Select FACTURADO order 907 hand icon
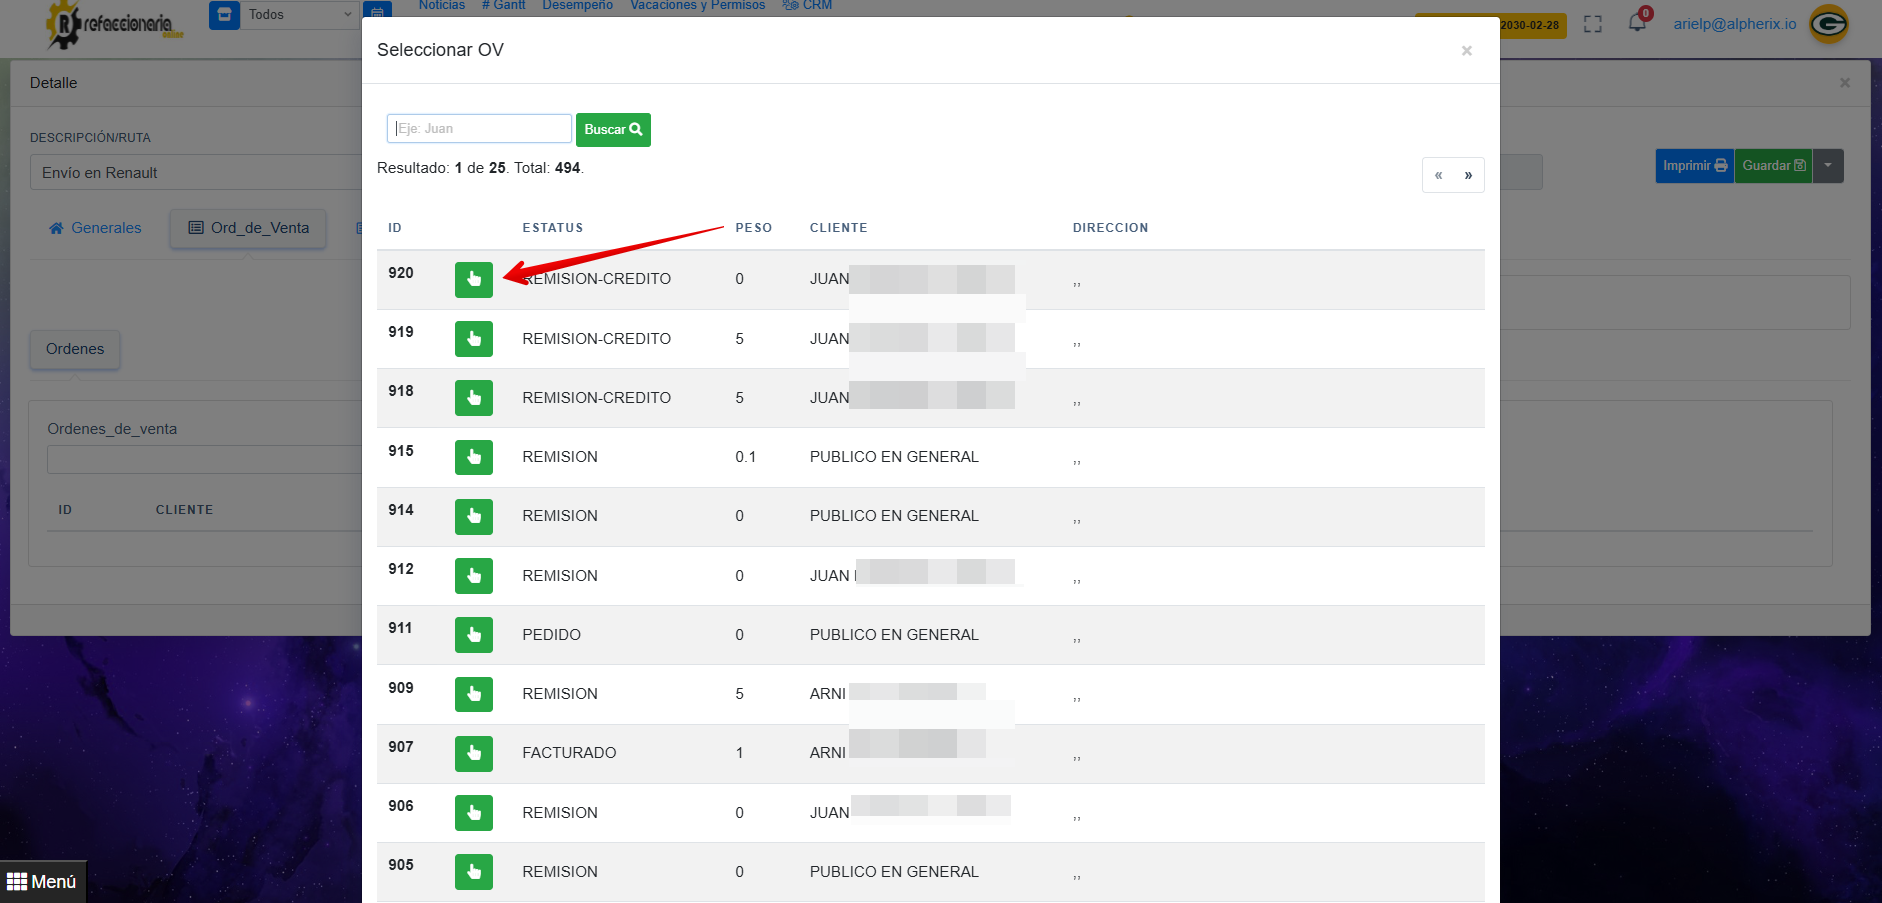This screenshot has height=903, width=1882. [473, 753]
